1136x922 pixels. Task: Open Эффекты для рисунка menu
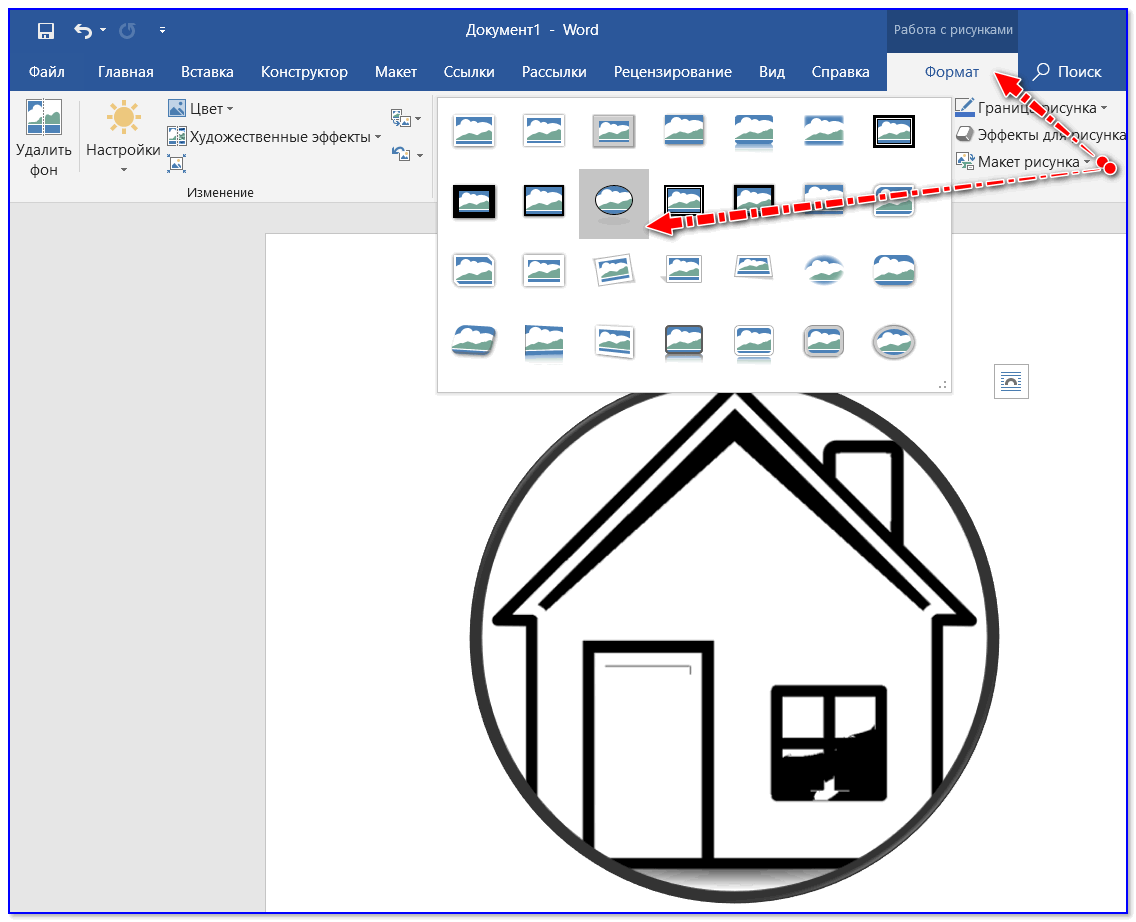[1040, 135]
